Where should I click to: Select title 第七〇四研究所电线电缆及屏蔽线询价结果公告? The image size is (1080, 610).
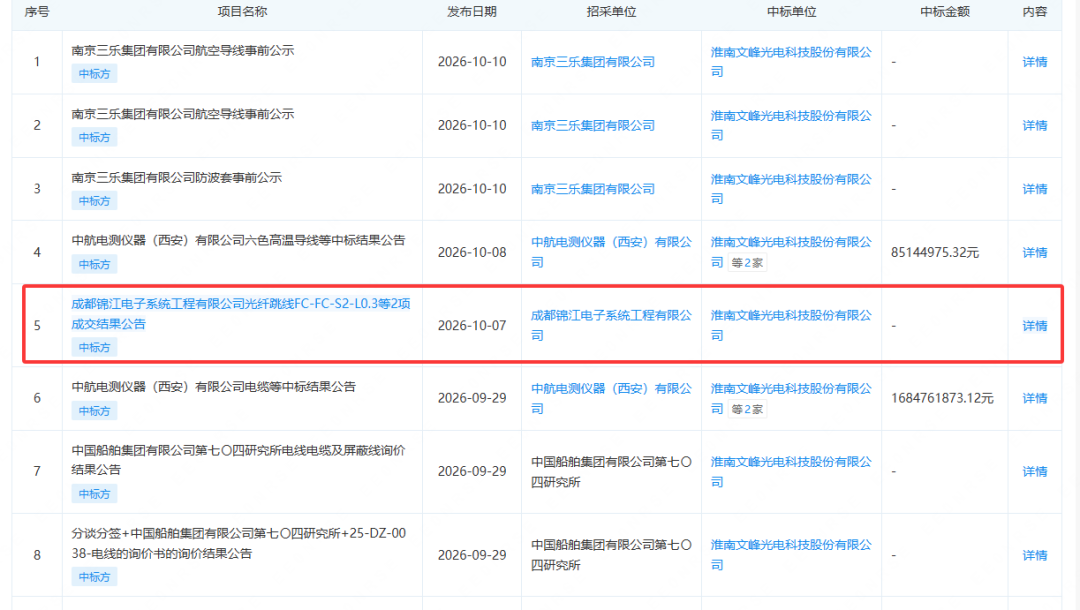(x=238, y=460)
